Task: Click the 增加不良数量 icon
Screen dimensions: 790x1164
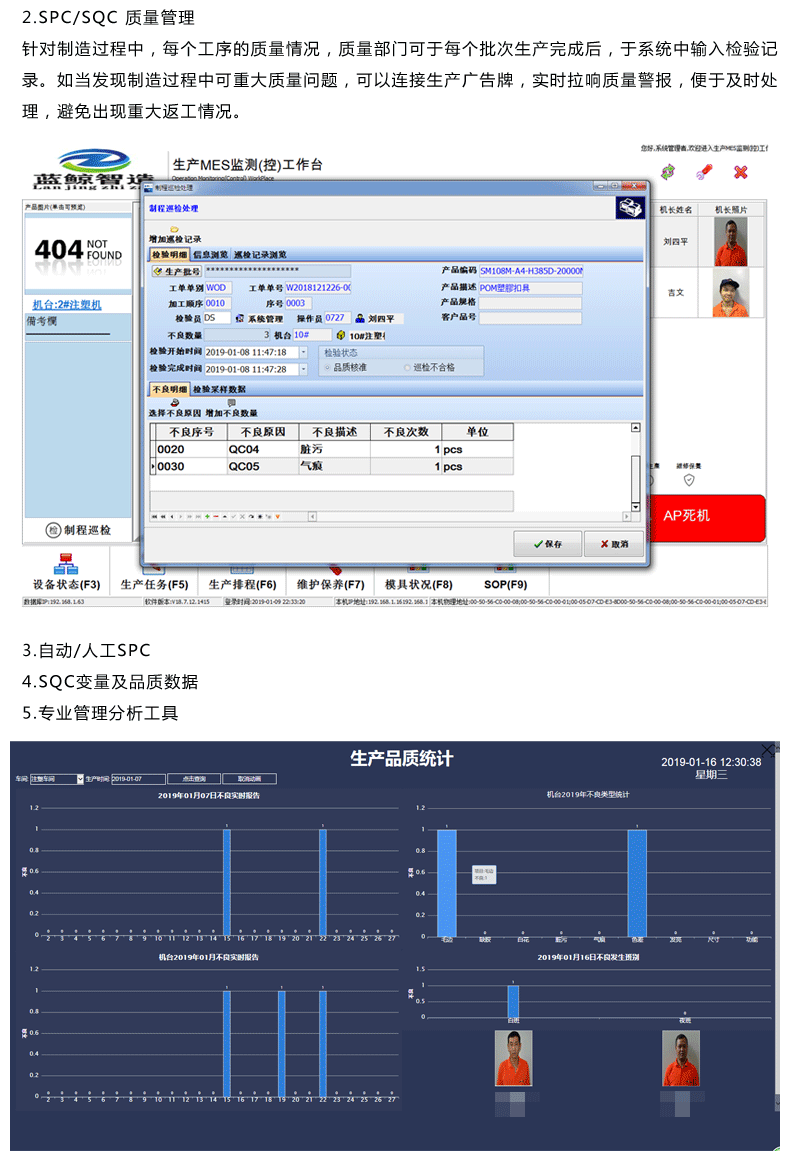Action: point(231,402)
